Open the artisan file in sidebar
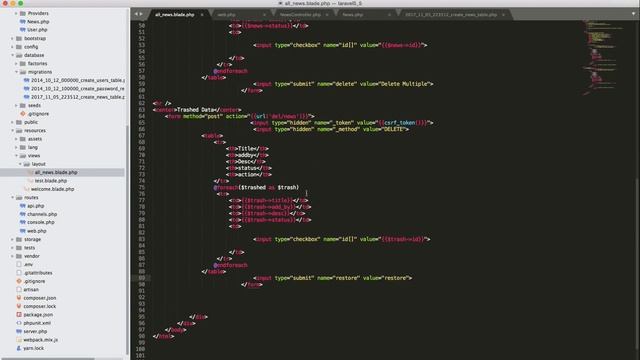This screenshot has width=640, height=360. [31, 289]
